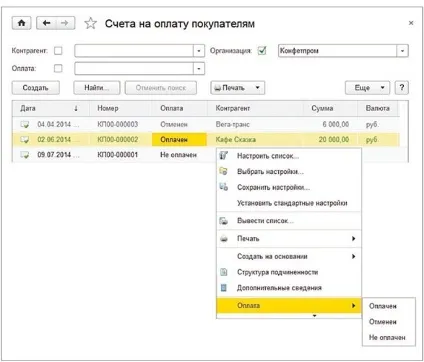Sort by the Контрагент column header
Image resolution: width=424 pixels, height=362 pixels.
[x=256, y=108]
